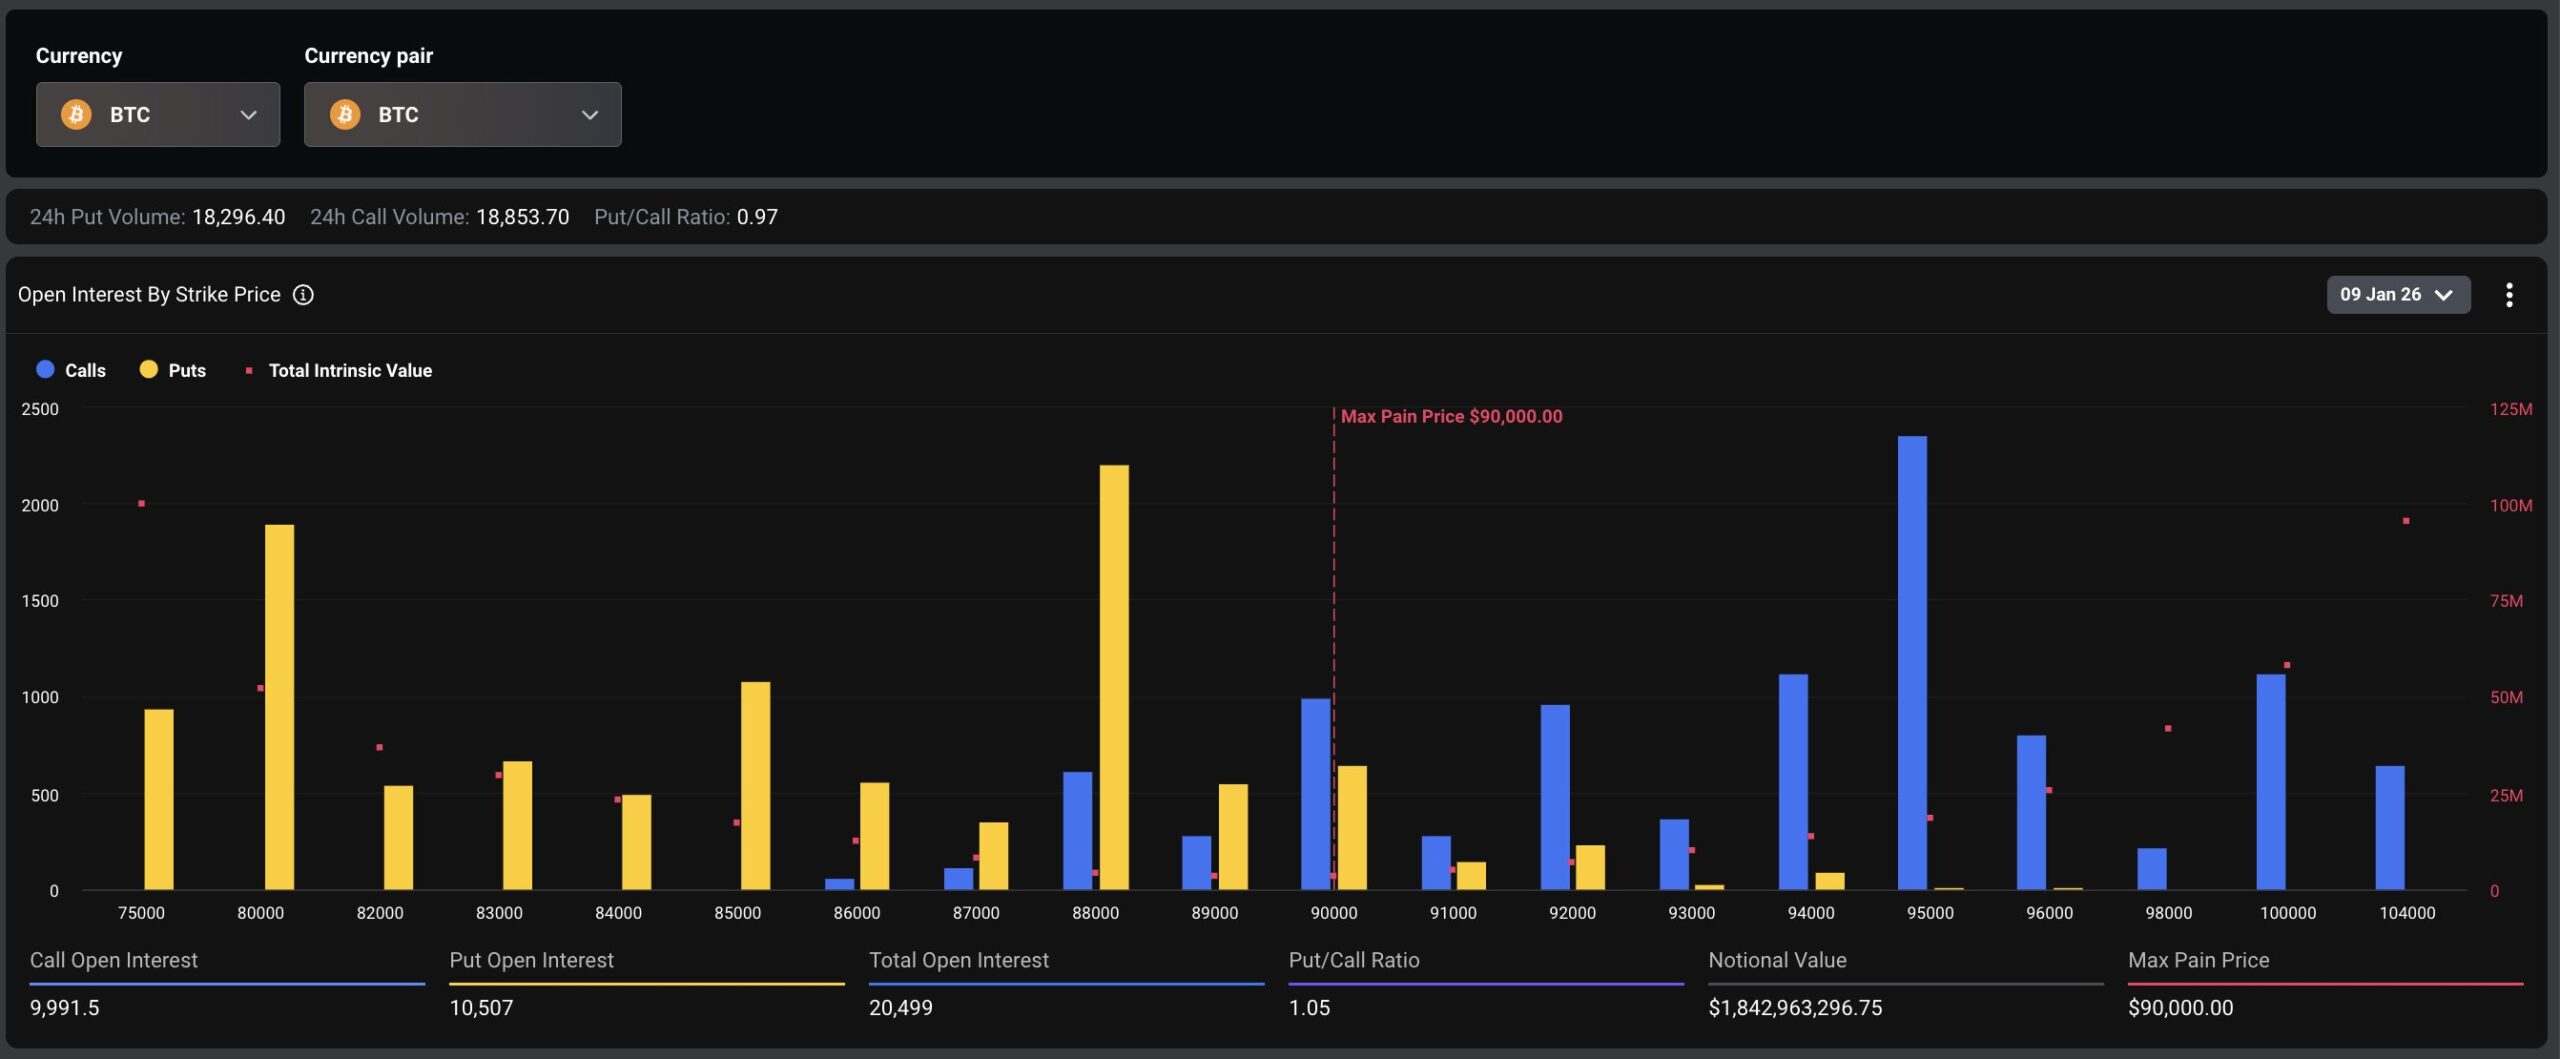This screenshot has width=2560, height=1059.
Task: Click the Bitcoin icon in the Currency selector
Action: click(x=74, y=114)
